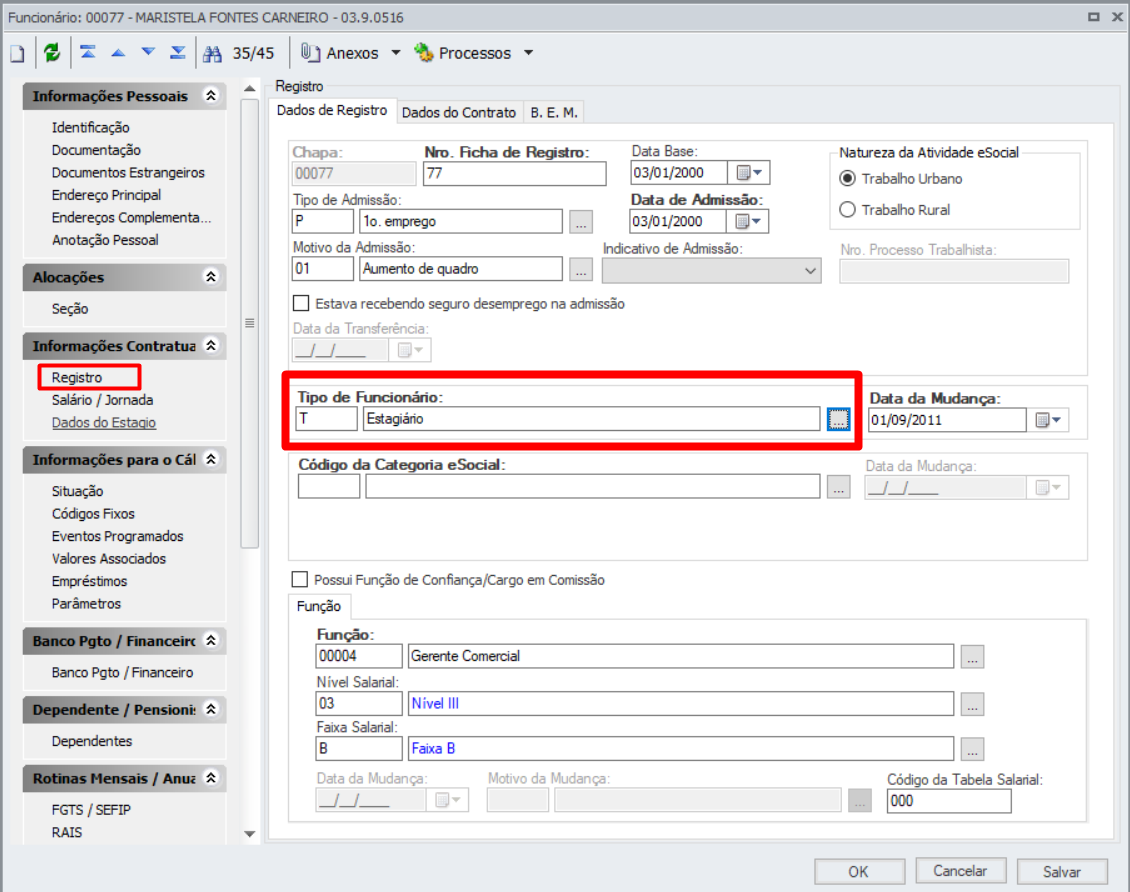Click the Salvar button
This screenshot has height=892, width=1130.
[x=1061, y=871]
